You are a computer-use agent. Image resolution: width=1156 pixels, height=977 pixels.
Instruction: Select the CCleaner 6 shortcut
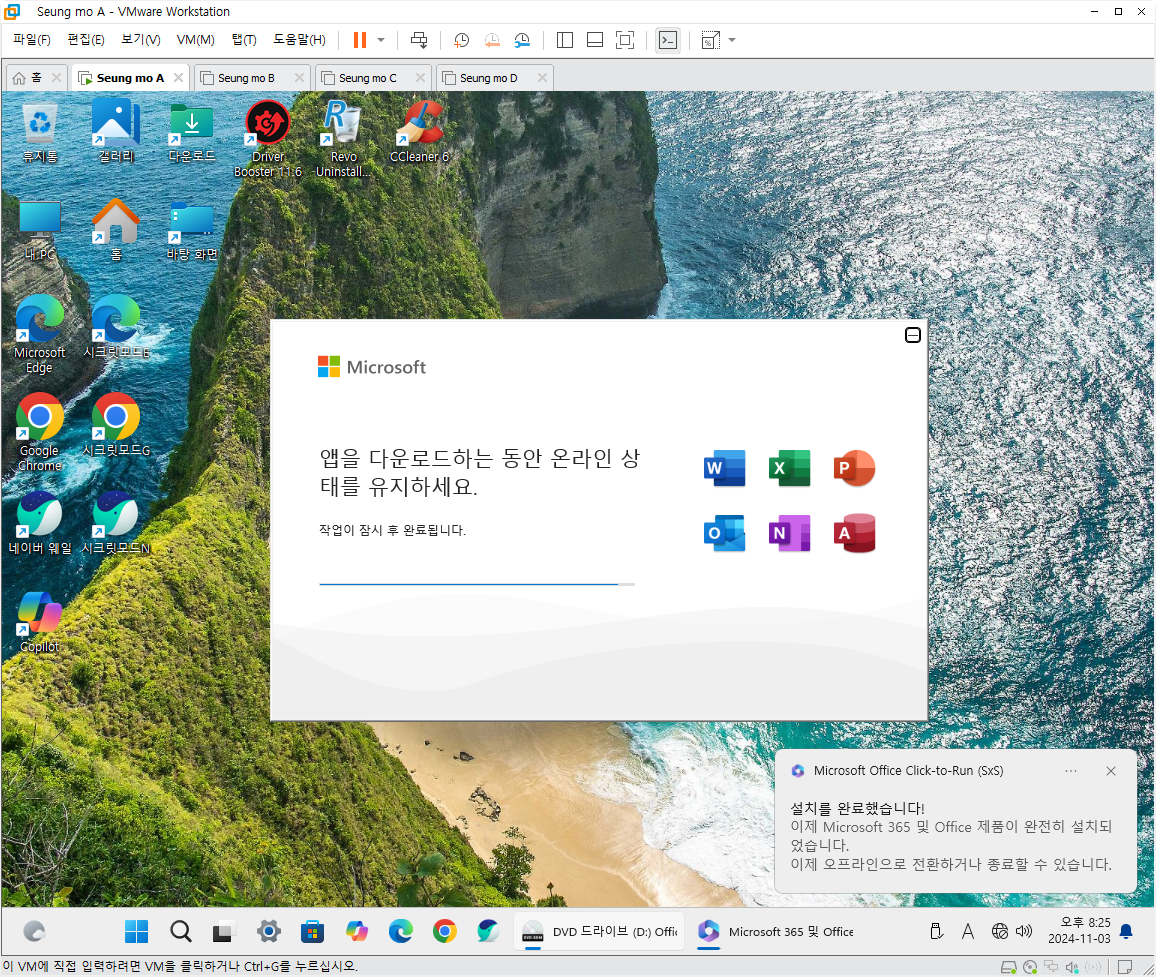(419, 131)
